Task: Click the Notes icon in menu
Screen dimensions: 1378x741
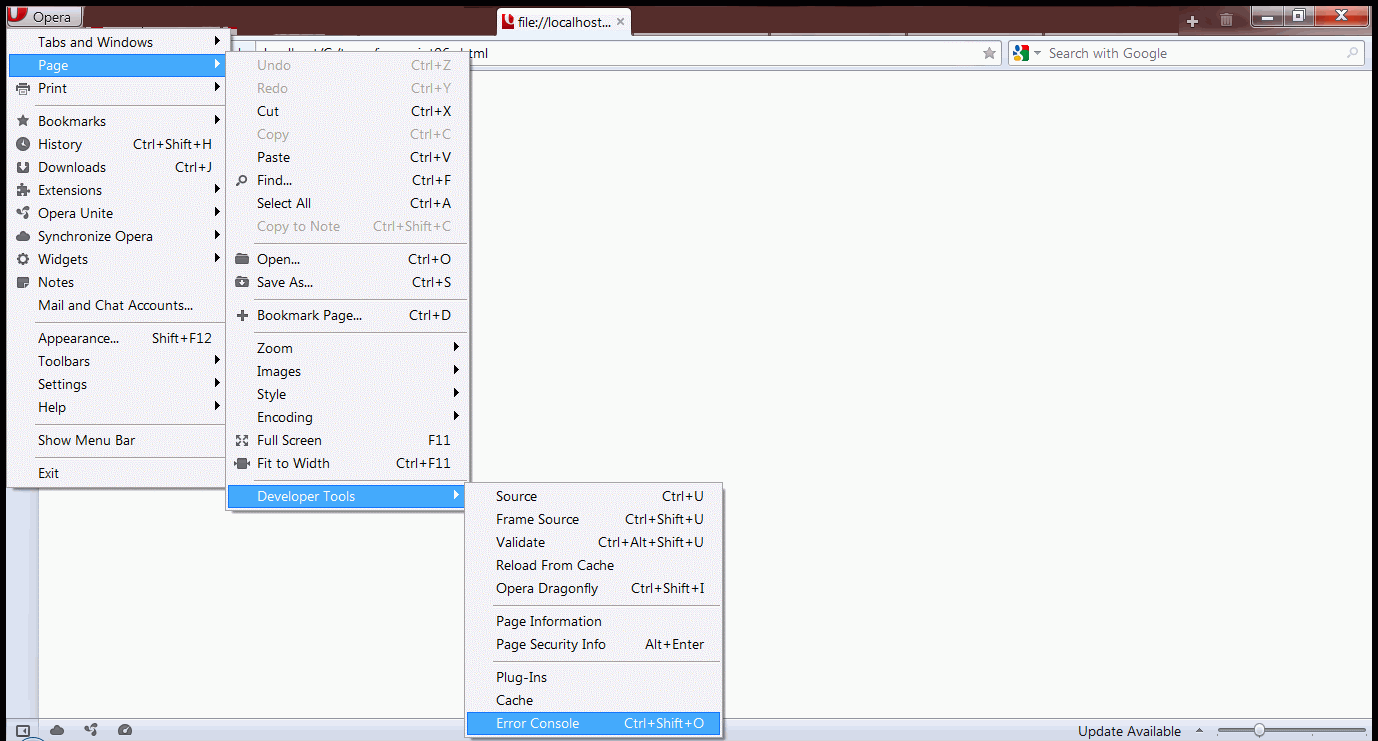Action: (23, 282)
